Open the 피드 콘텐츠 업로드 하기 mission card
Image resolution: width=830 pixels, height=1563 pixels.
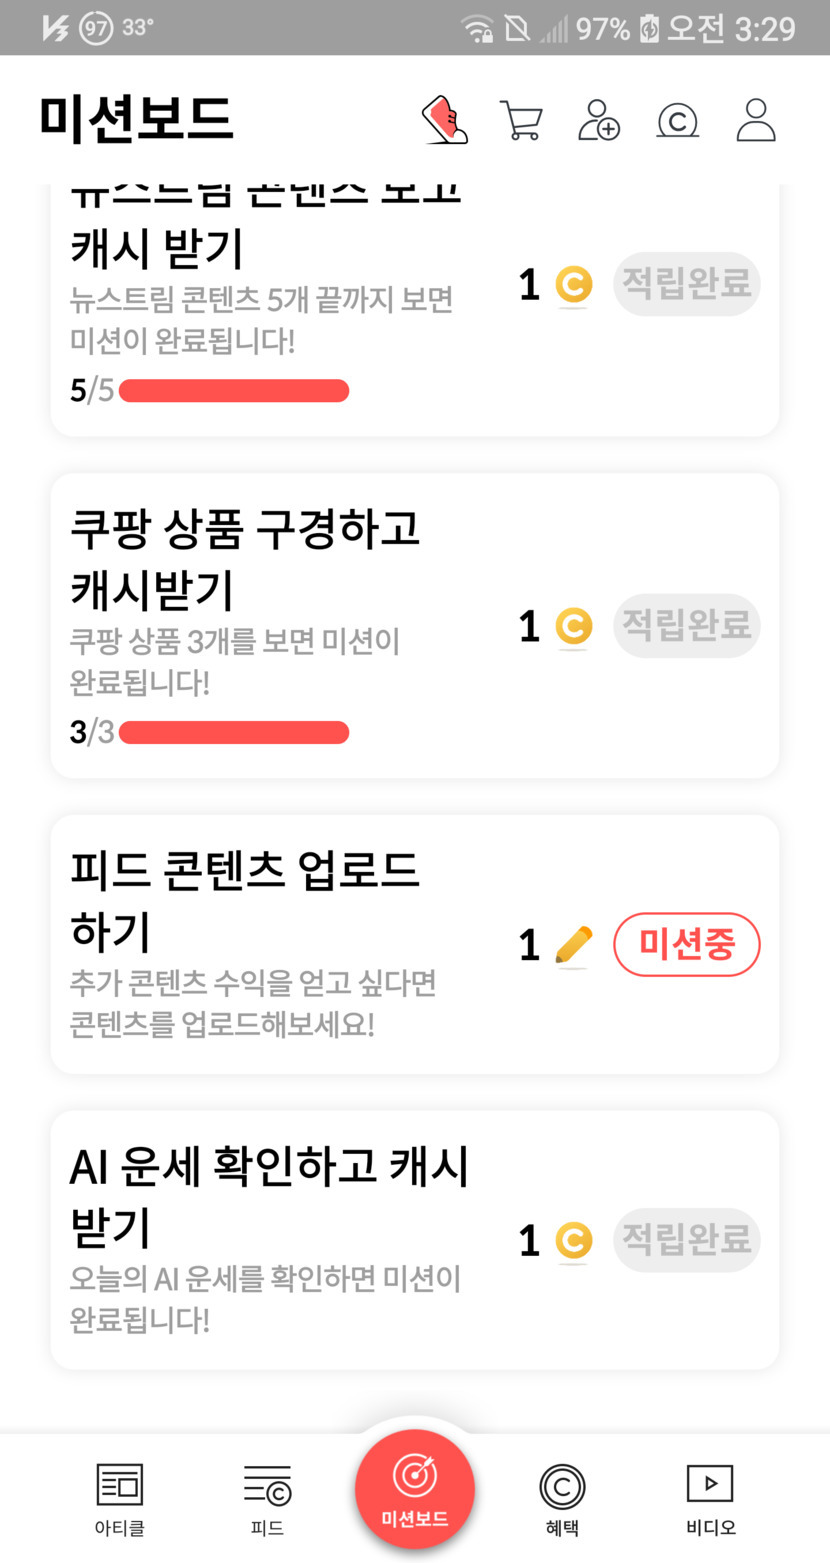270,943
